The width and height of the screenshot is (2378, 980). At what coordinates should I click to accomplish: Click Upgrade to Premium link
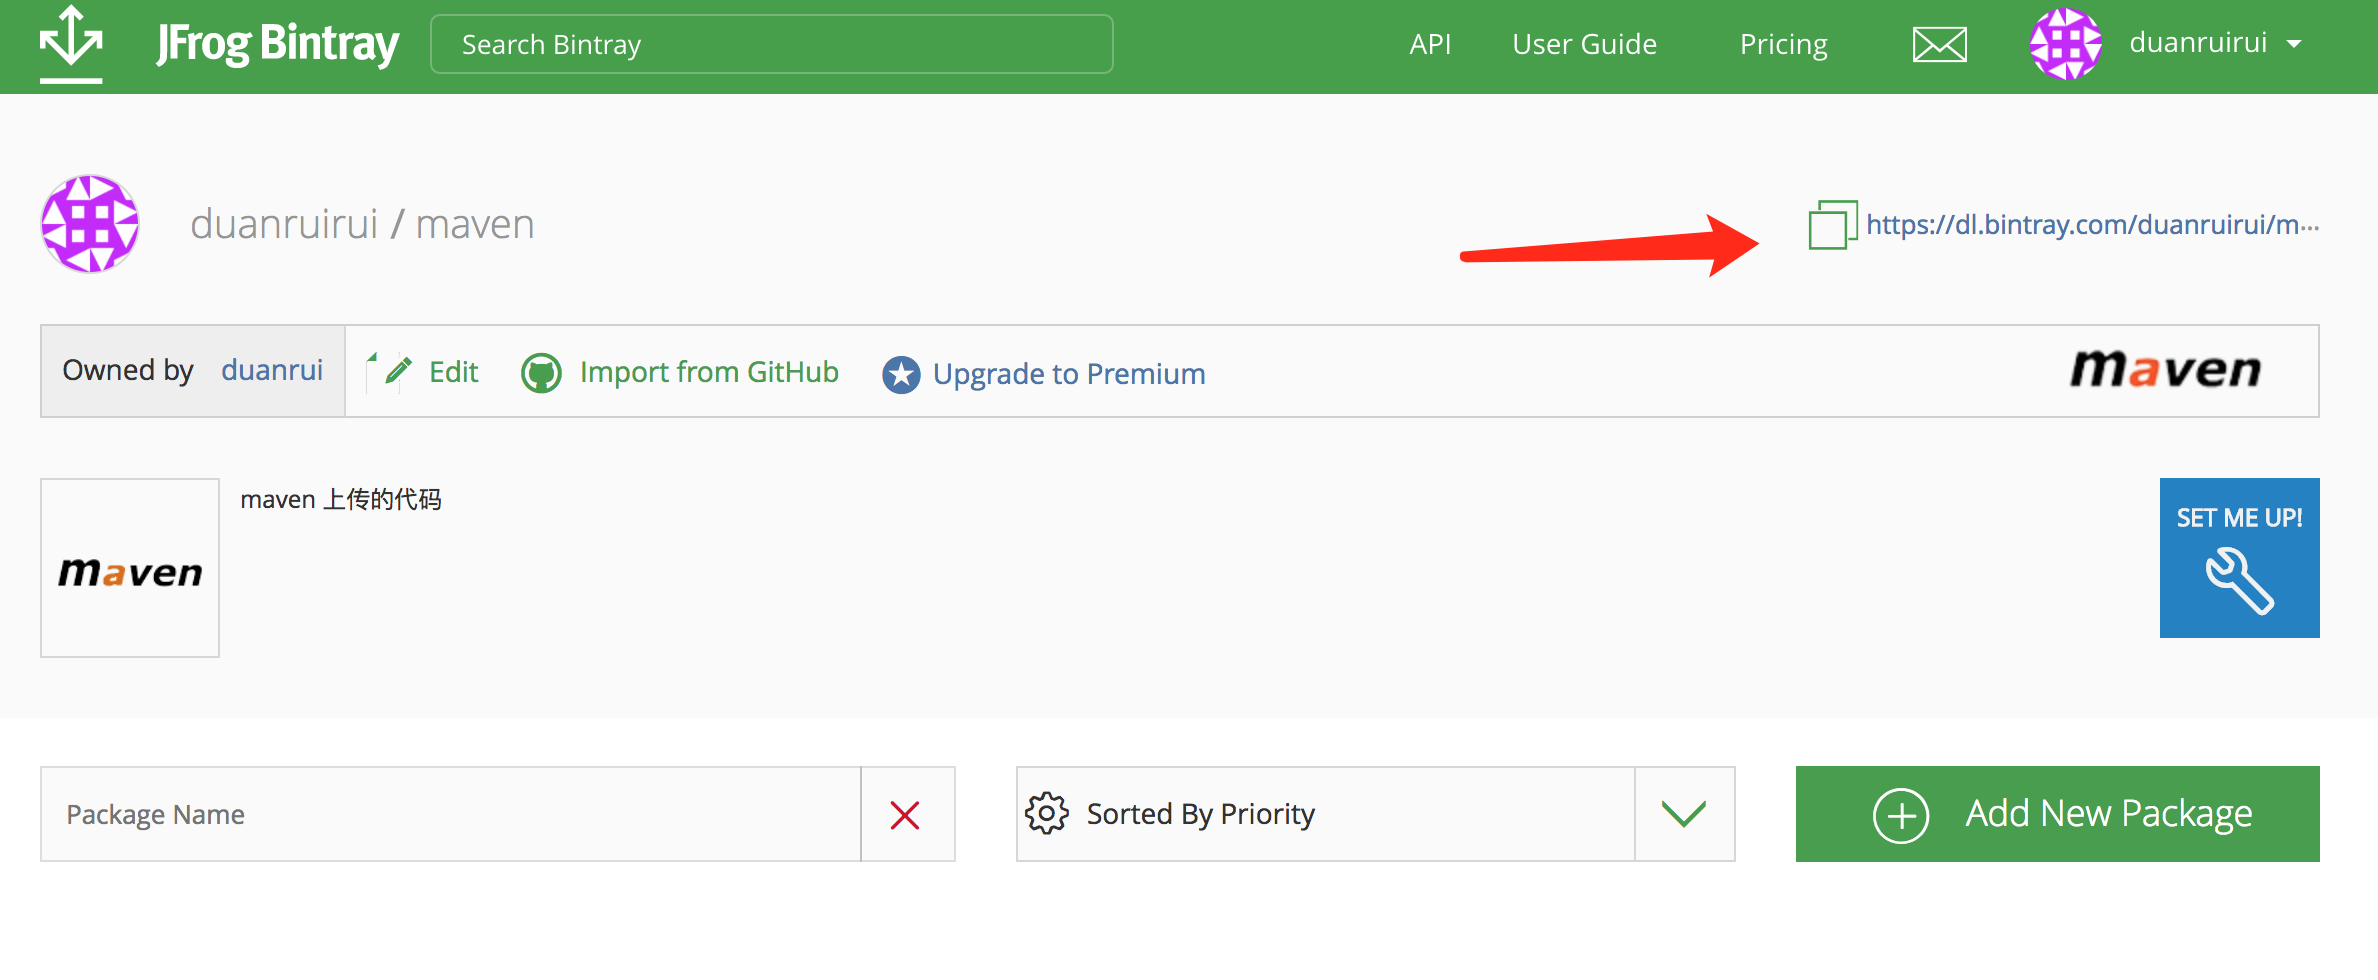pyautogui.click(x=1069, y=374)
